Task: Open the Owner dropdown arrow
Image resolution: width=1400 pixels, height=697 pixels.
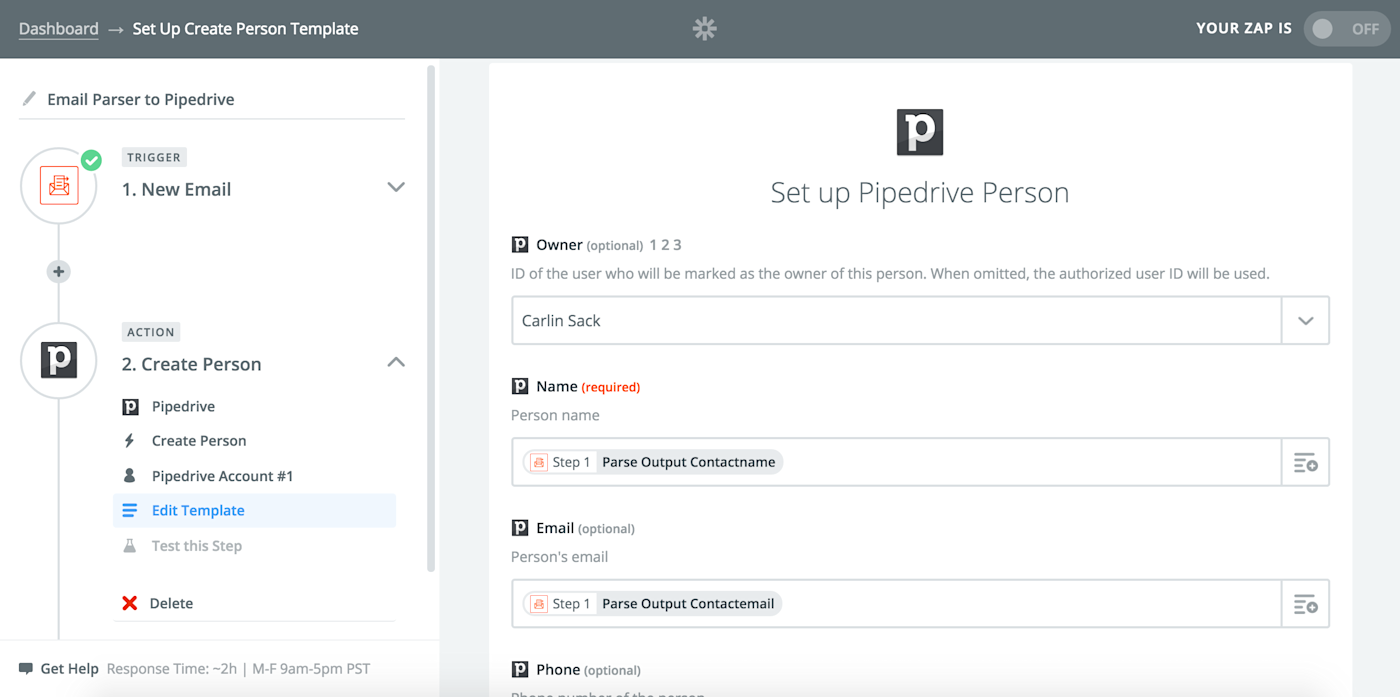Action: click(1305, 321)
